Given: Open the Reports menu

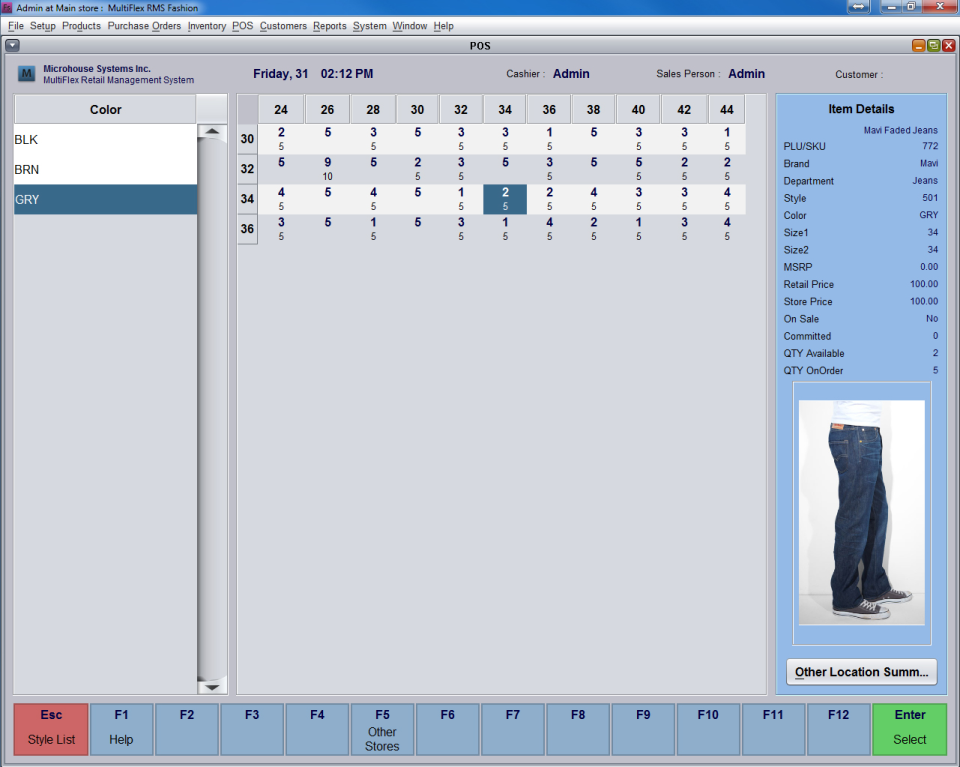Looking at the screenshot, I should tap(330, 26).
